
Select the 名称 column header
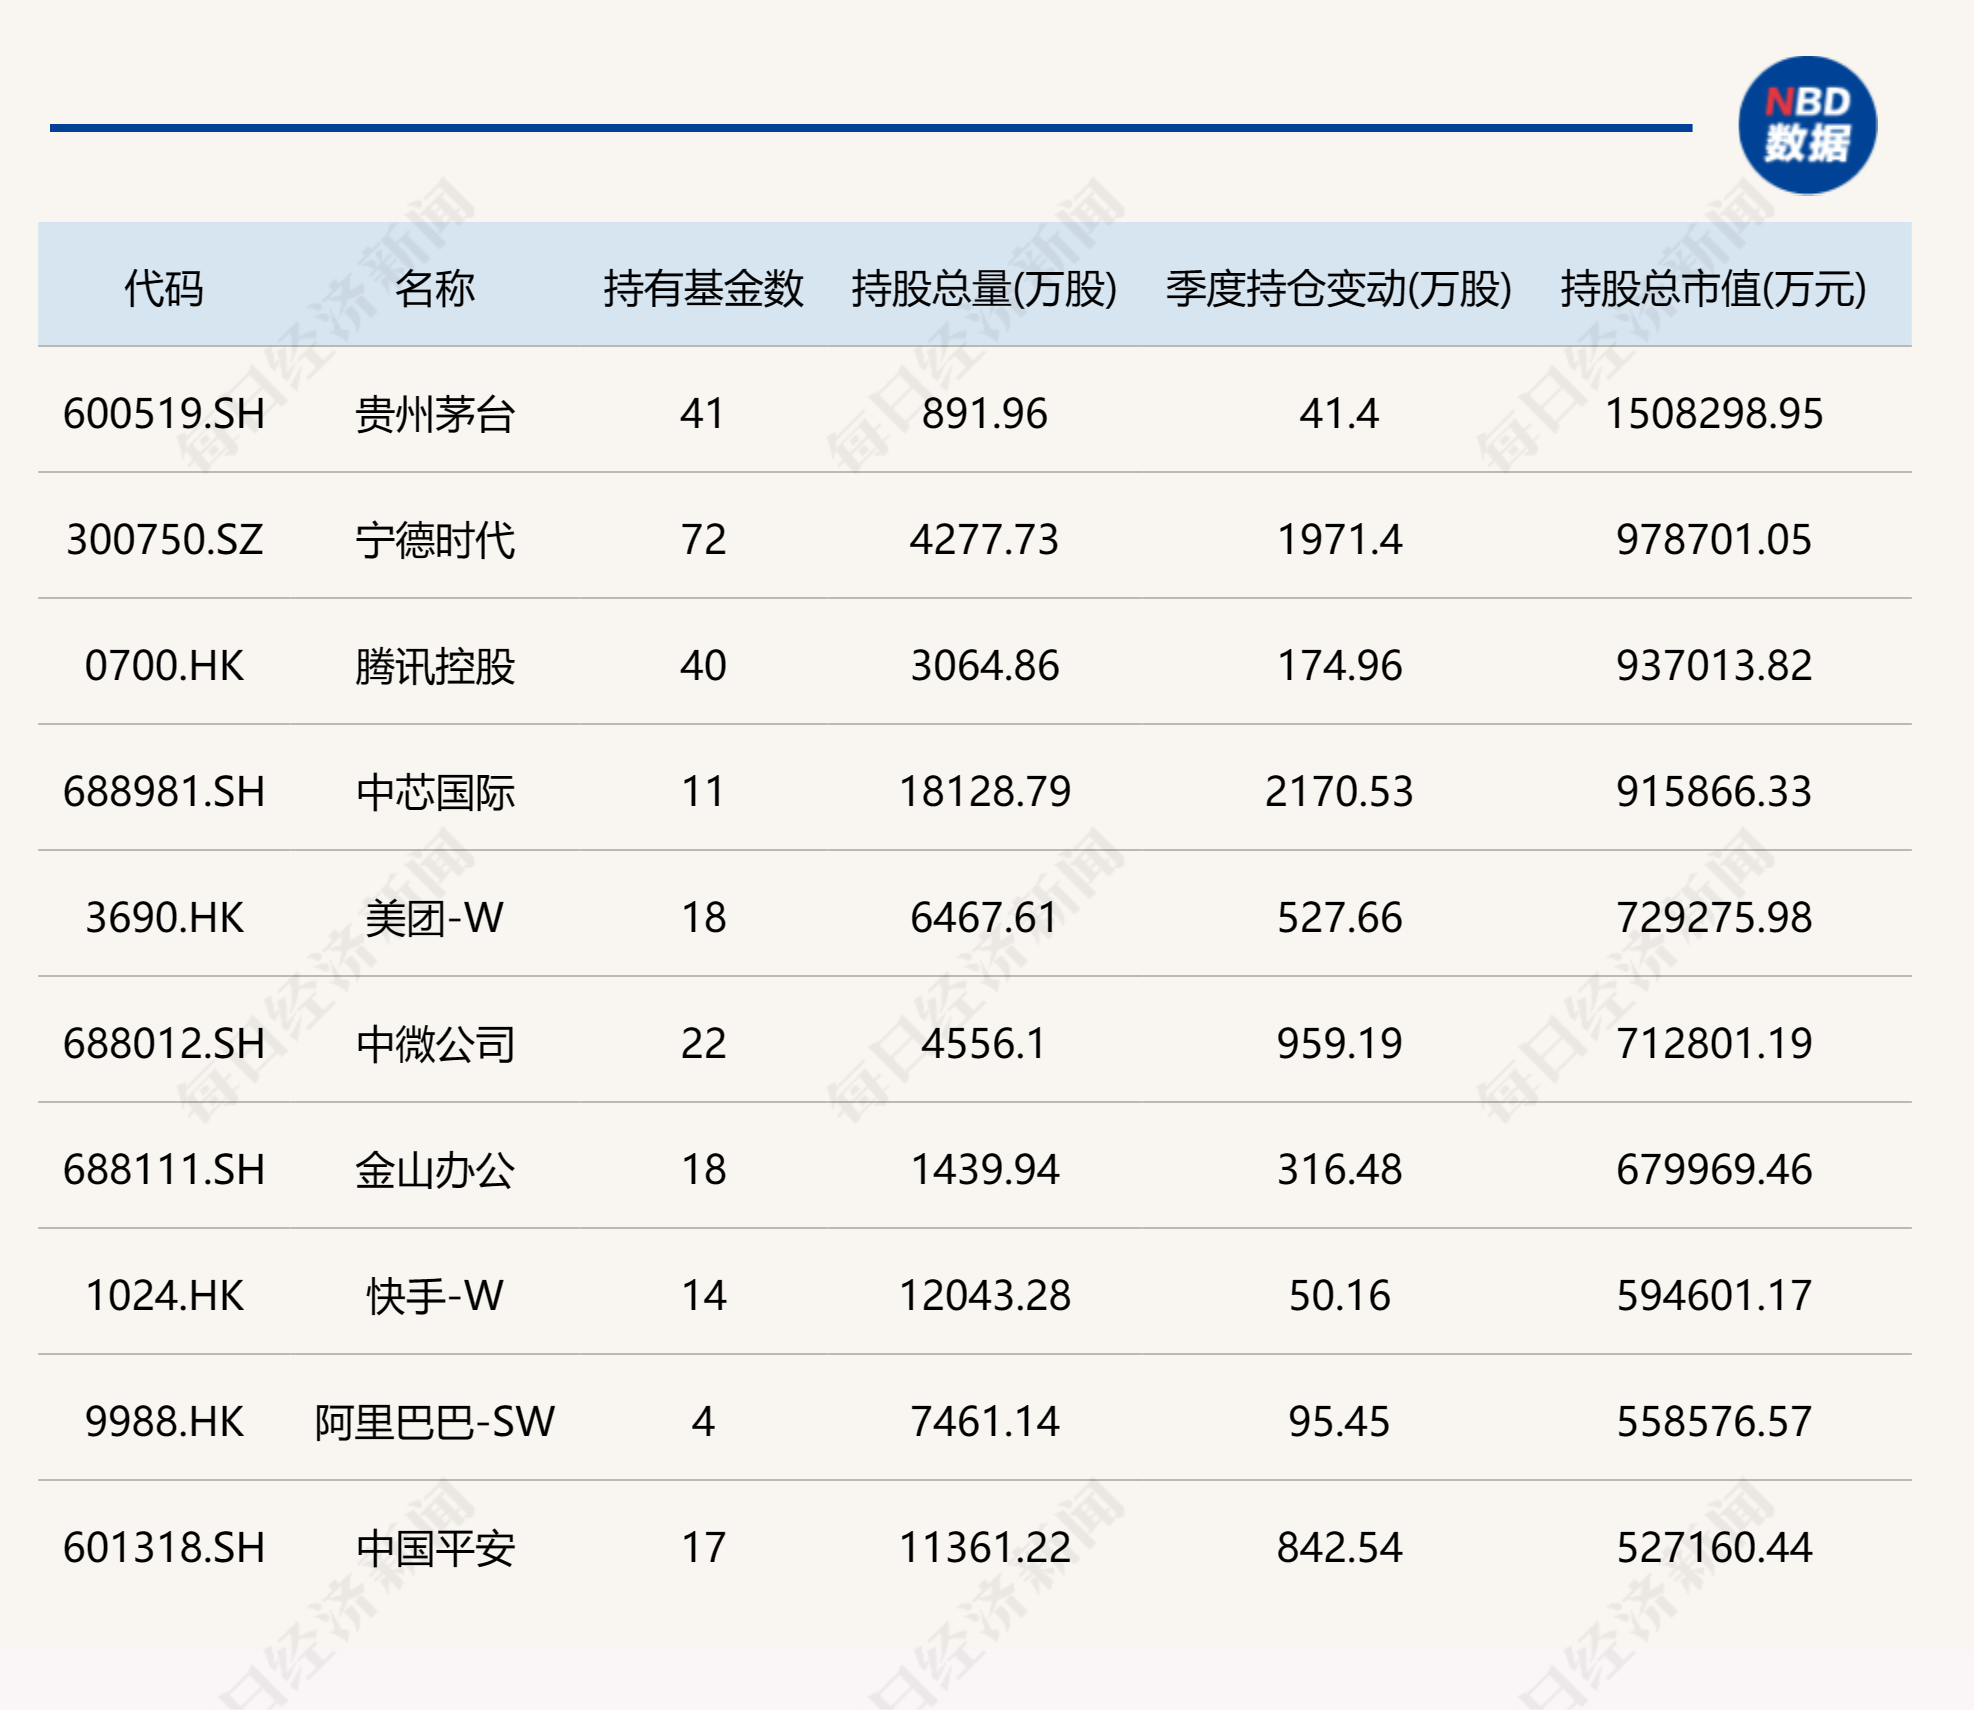click(x=435, y=289)
